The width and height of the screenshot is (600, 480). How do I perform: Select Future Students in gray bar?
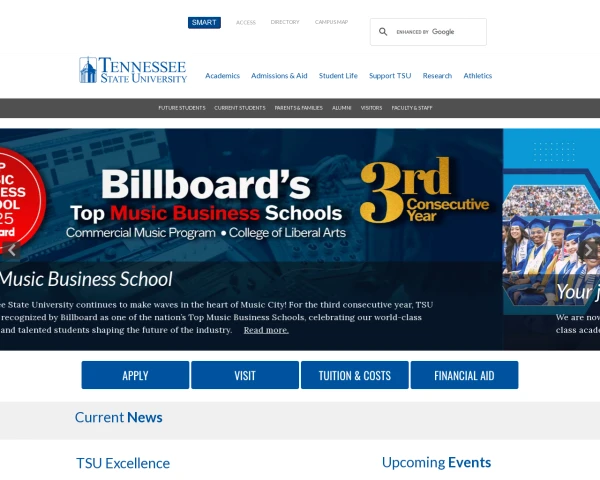tap(182, 108)
